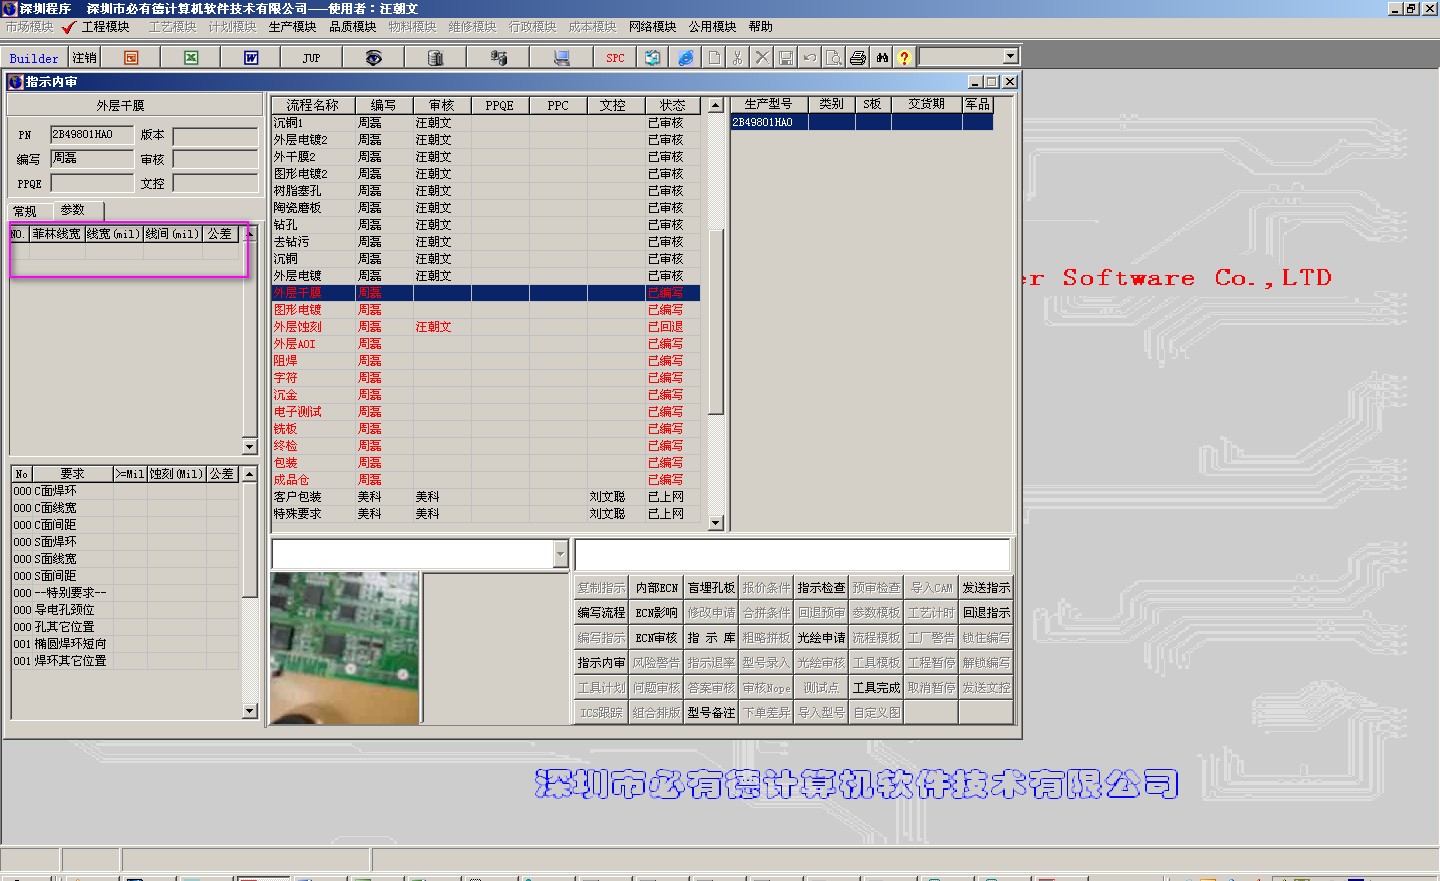Image resolution: width=1440 pixels, height=881 pixels.
Task: Click the PN input field
Action: point(92,135)
